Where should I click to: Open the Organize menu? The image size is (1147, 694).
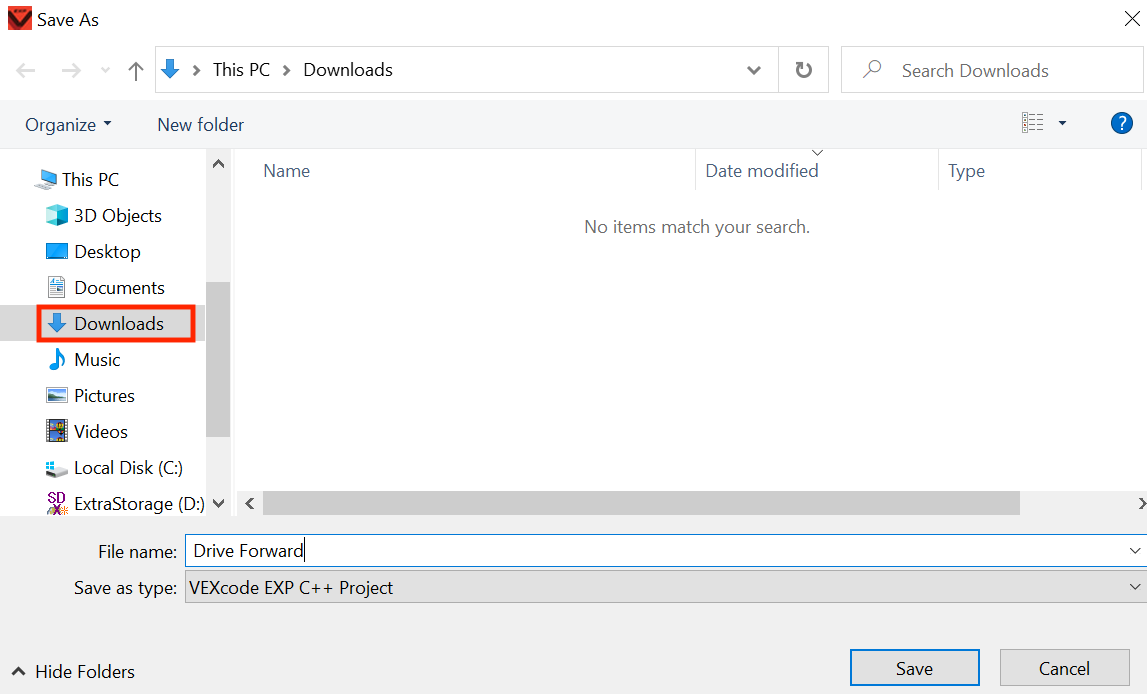pos(68,125)
